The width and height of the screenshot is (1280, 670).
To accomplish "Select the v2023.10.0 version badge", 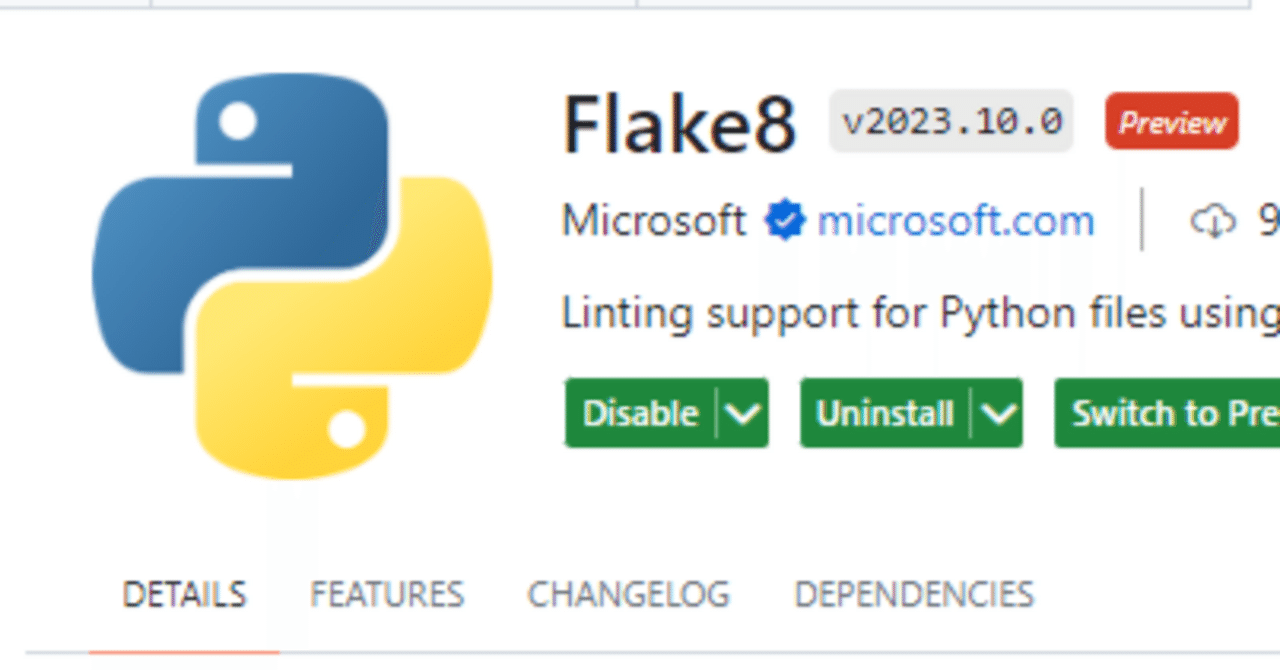I will tap(950, 121).
